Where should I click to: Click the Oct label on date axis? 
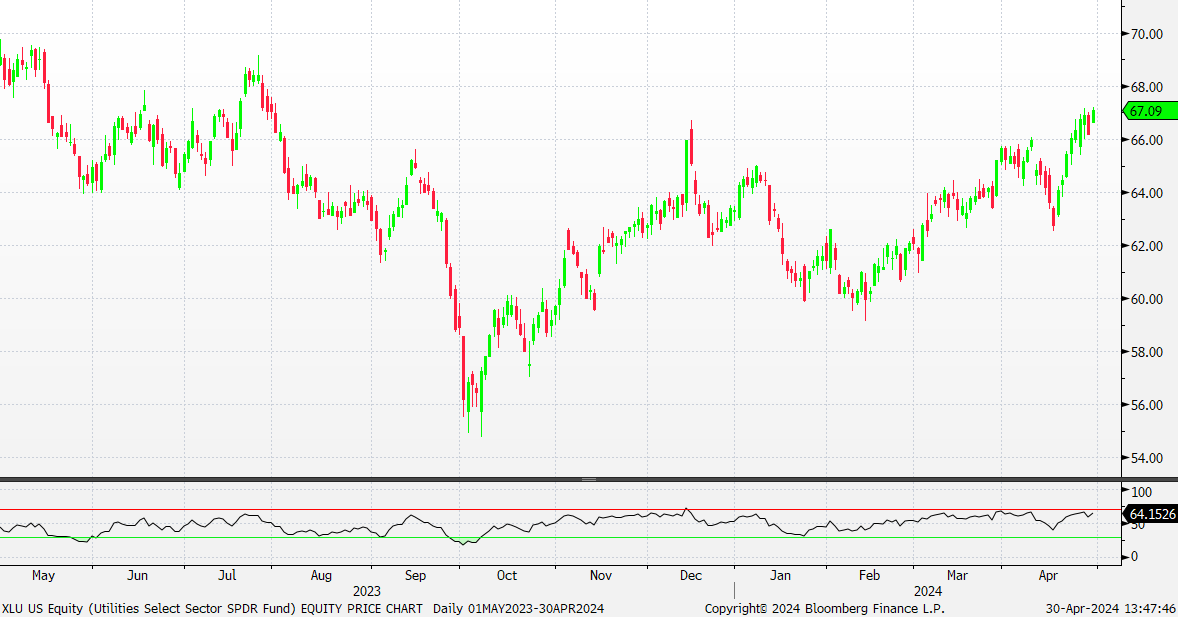[507, 576]
